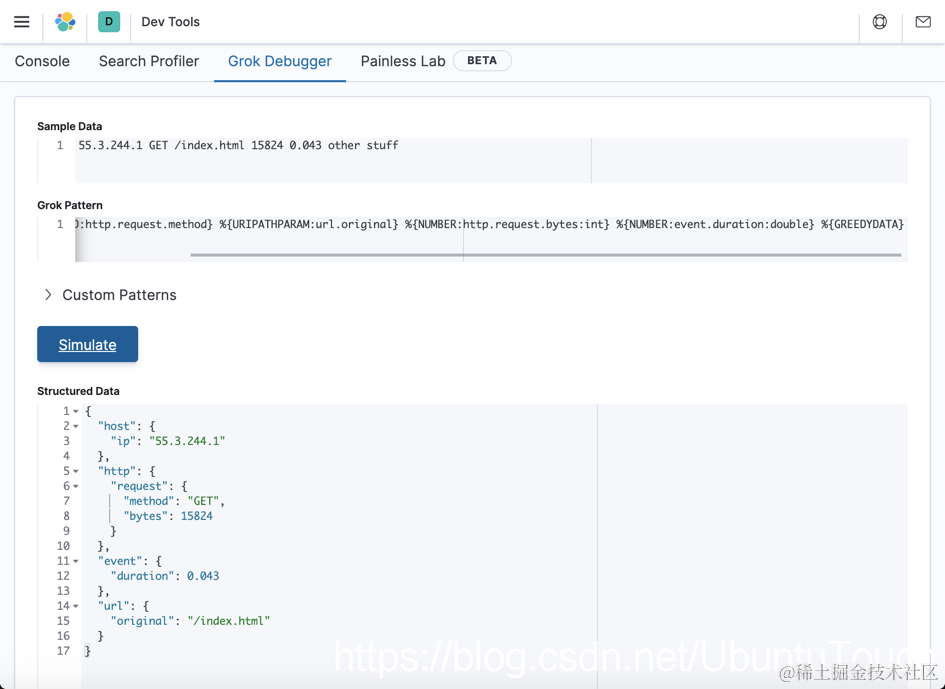The height and width of the screenshot is (689, 945).
Task: Click the BETA badge
Action: (x=482, y=61)
